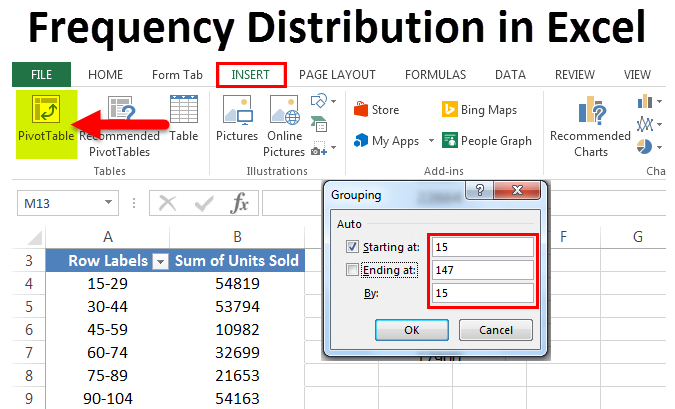675x409 pixels.
Task: Click the formula bar input area
Action: [x=293, y=203]
